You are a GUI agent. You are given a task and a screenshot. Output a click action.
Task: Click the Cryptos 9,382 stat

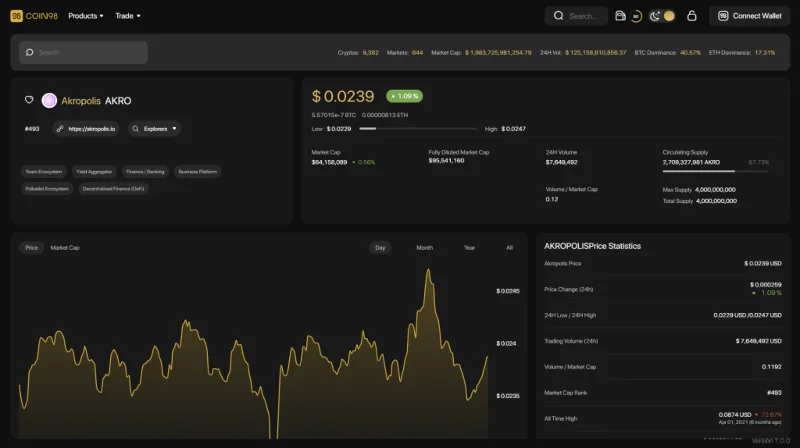click(x=358, y=53)
